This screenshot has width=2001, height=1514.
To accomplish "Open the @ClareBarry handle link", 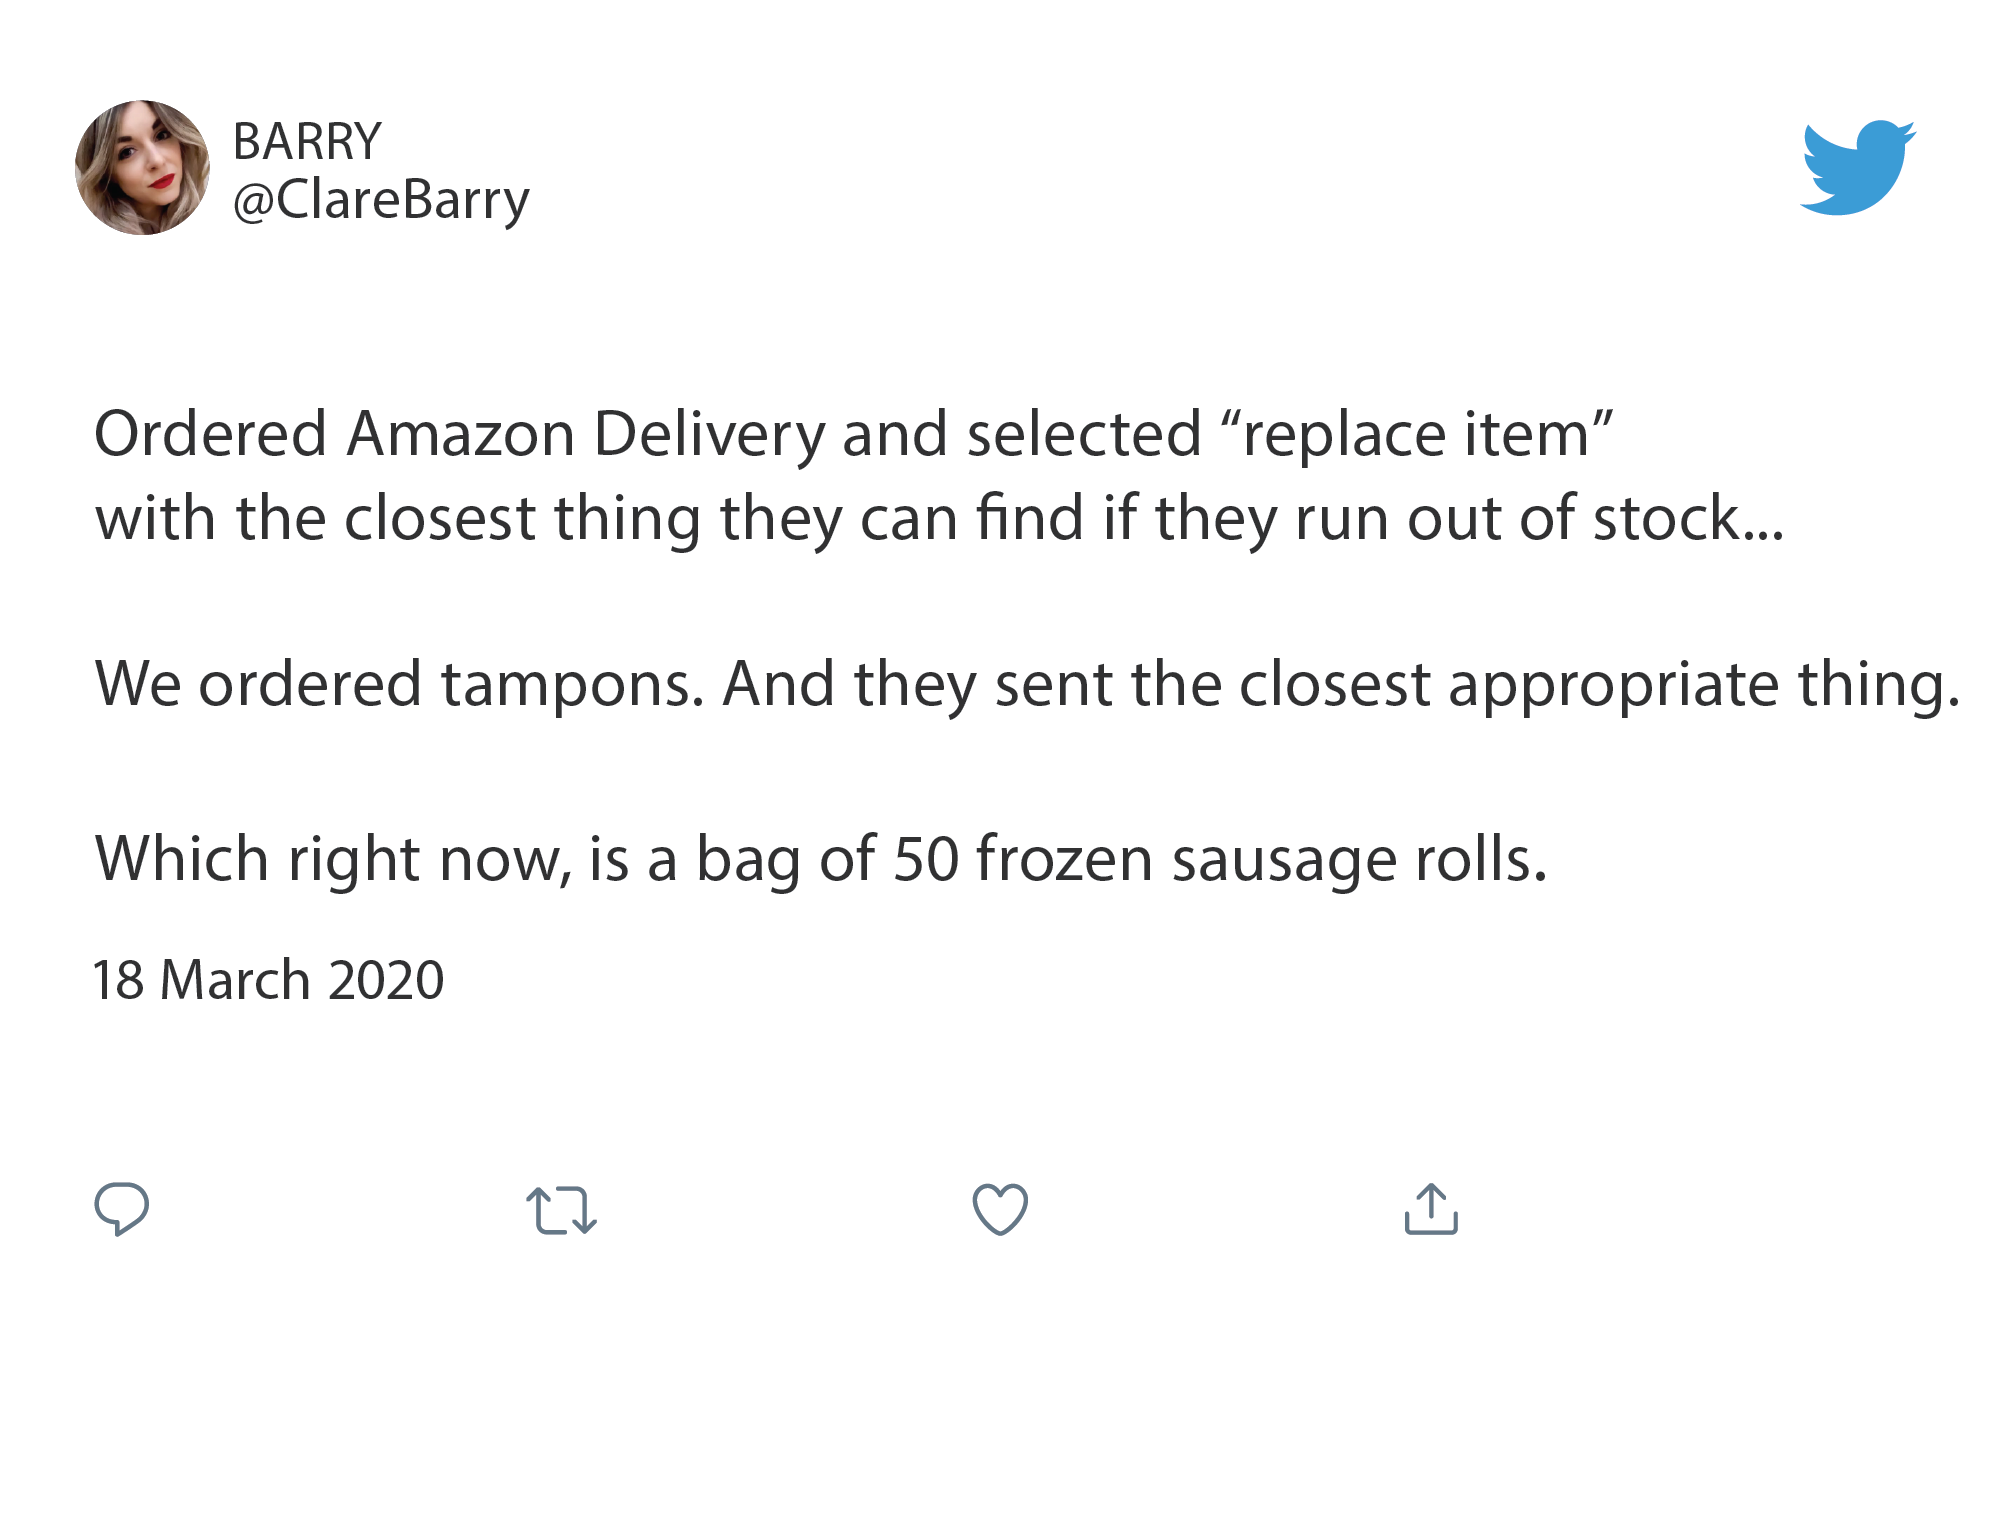I will coord(381,200).
